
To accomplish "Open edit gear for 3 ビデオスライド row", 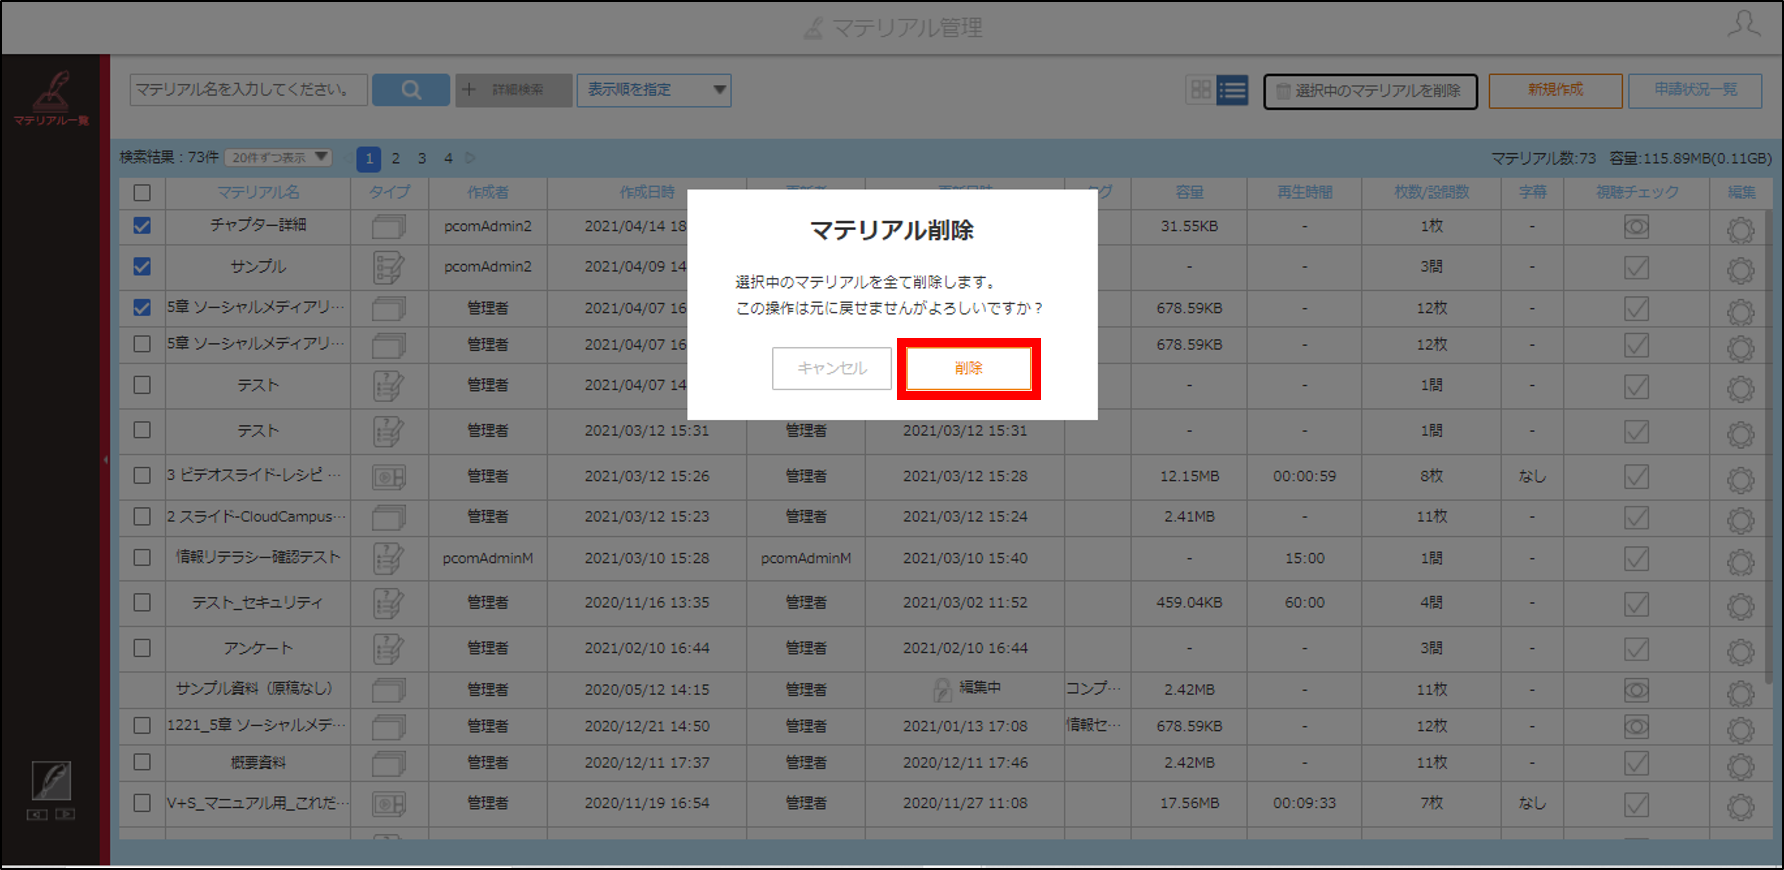I will (x=1740, y=480).
